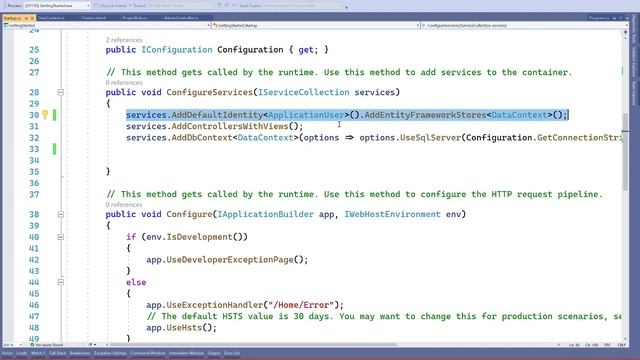Viewport: 640px width, 360px height.
Task: Switch to the ProjectRole.cs tab
Action: (135, 18)
